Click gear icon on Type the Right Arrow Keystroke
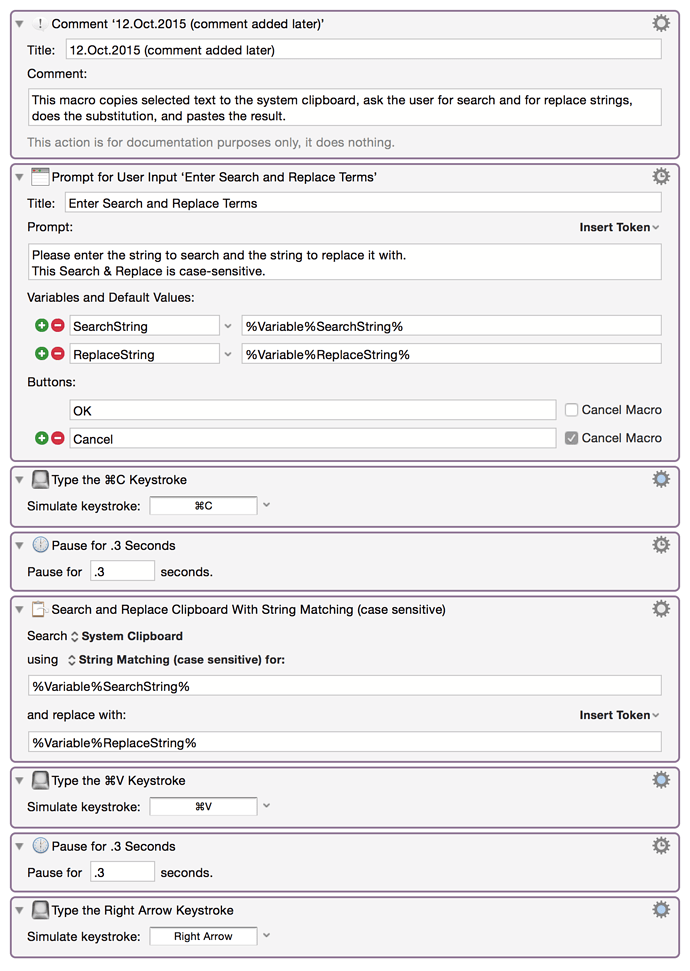Image resolution: width=690 pixels, height=971 pixels. tap(661, 910)
